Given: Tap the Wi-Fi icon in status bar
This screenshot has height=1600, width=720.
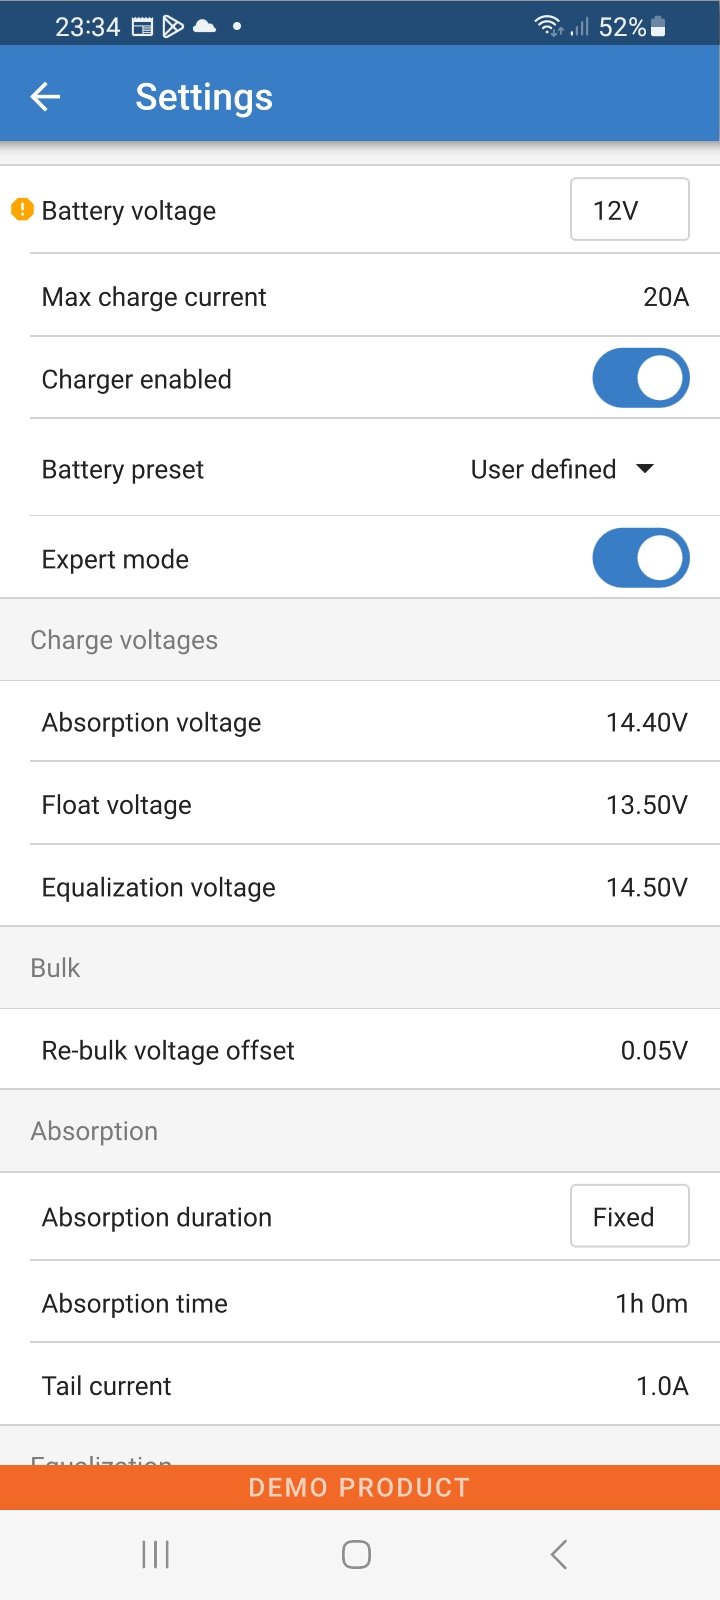Looking at the screenshot, I should 548,26.
